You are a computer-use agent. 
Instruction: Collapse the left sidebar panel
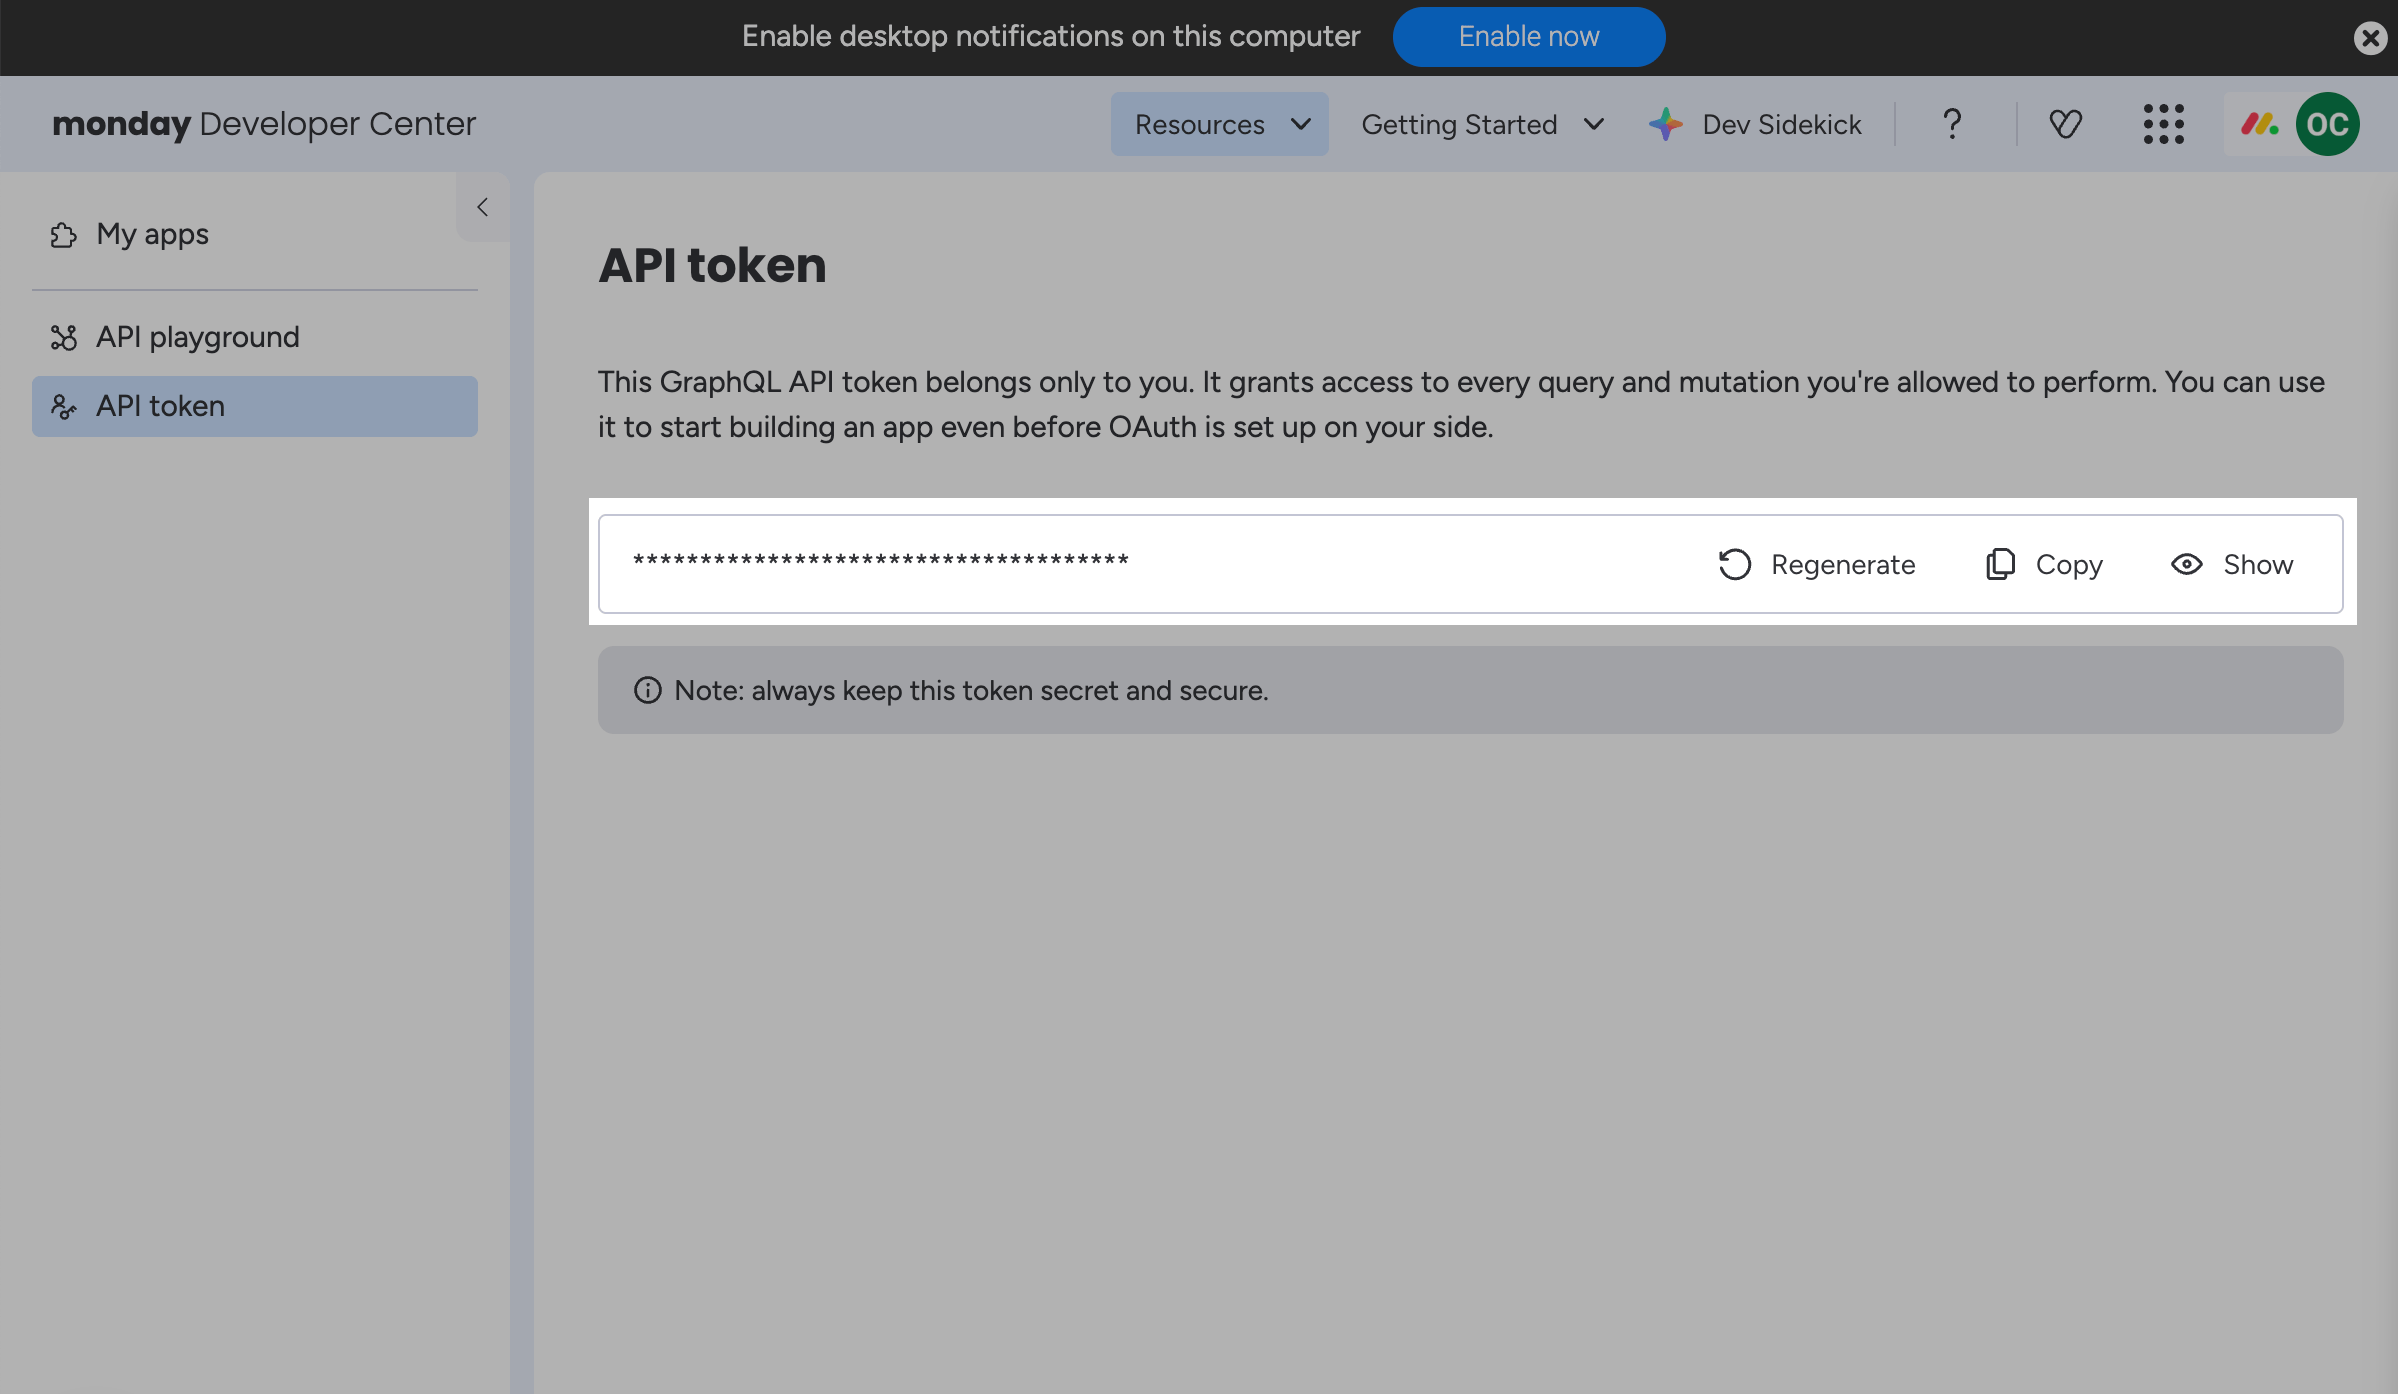click(x=482, y=207)
